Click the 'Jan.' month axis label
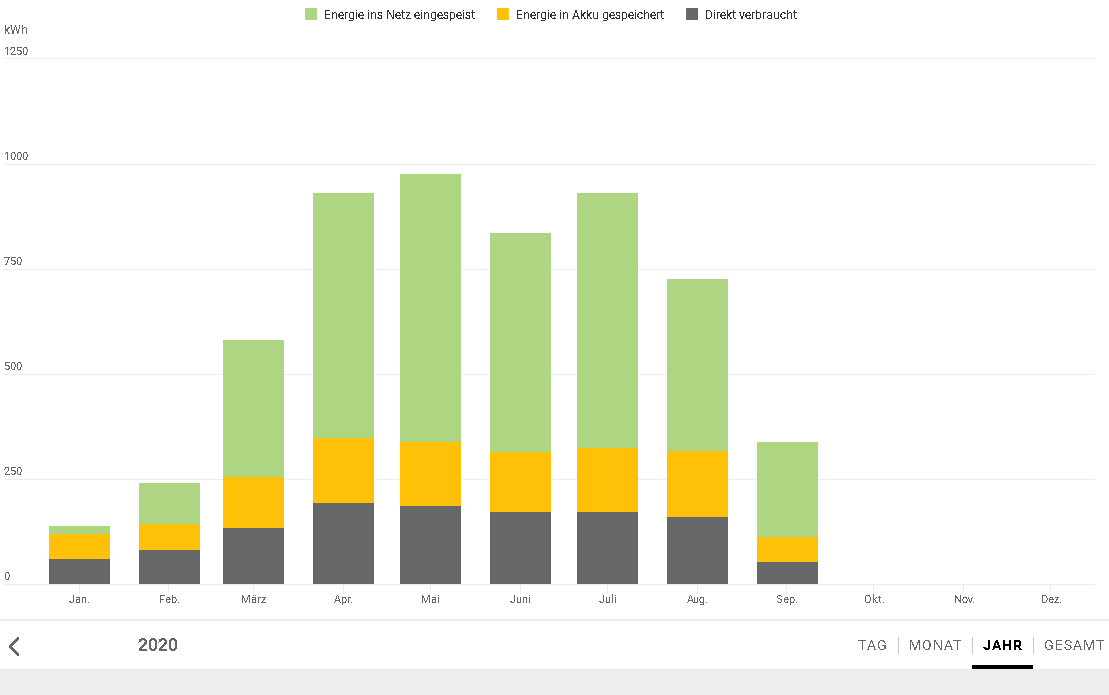The image size is (1109, 695). (x=79, y=600)
